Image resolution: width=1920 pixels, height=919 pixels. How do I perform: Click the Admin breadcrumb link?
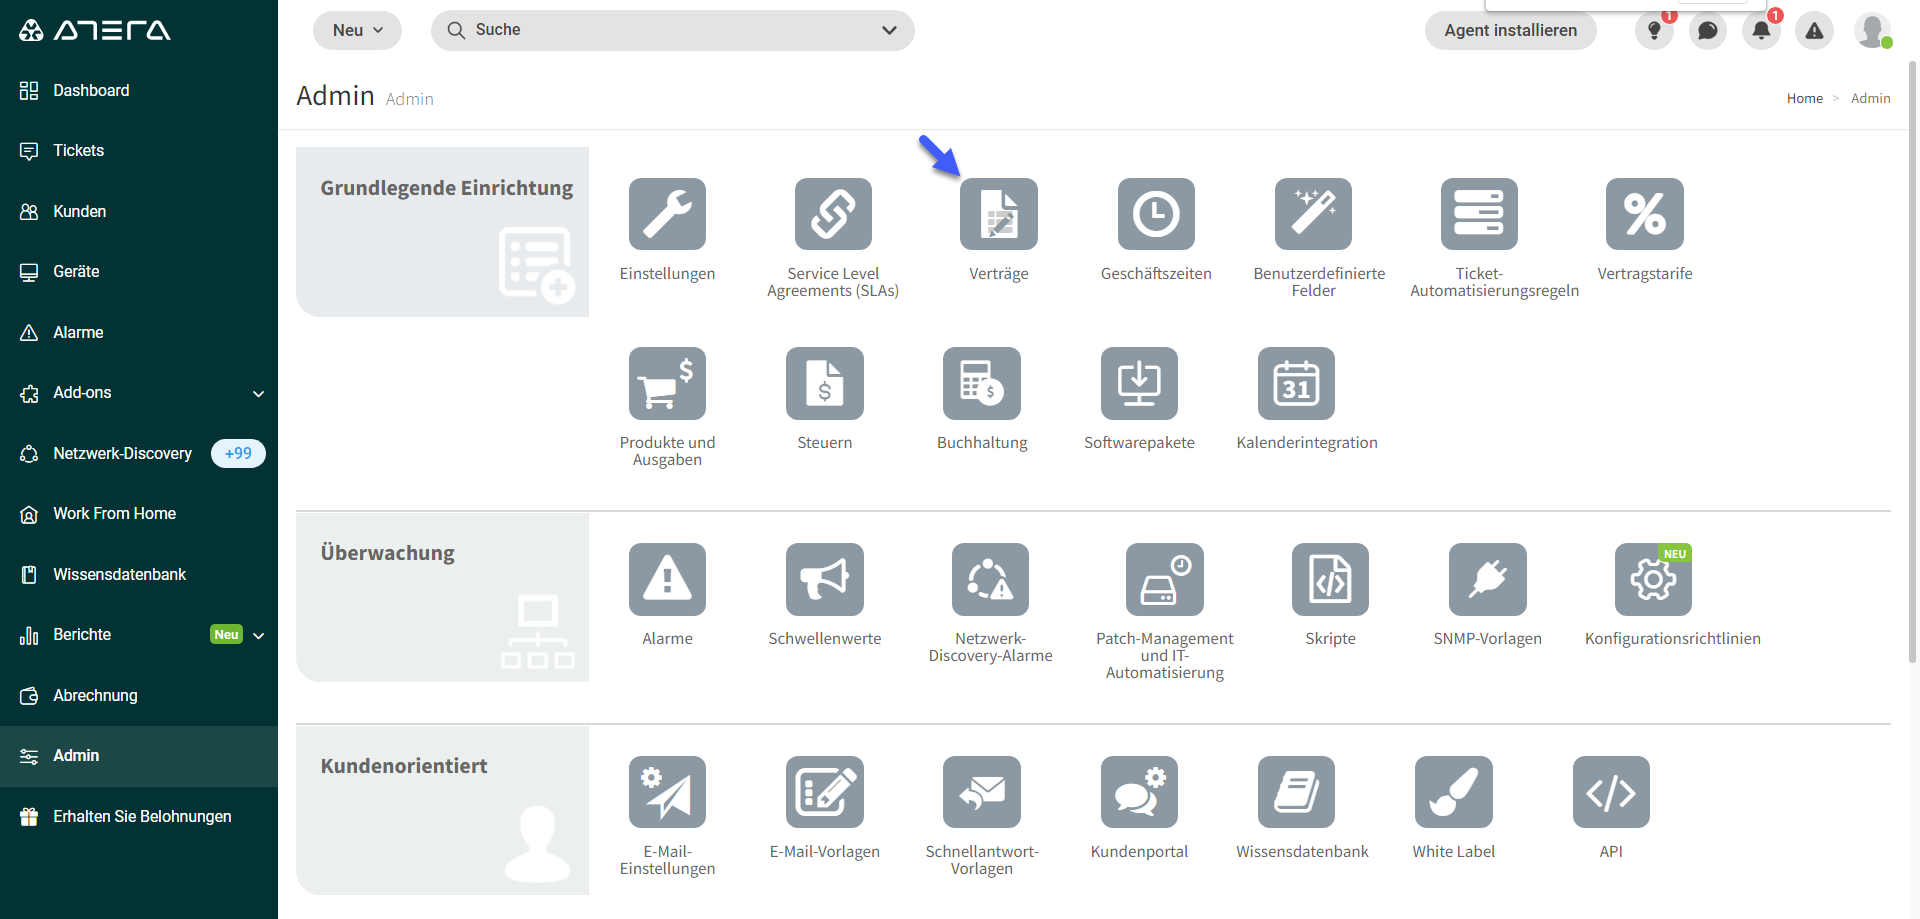coord(1870,98)
